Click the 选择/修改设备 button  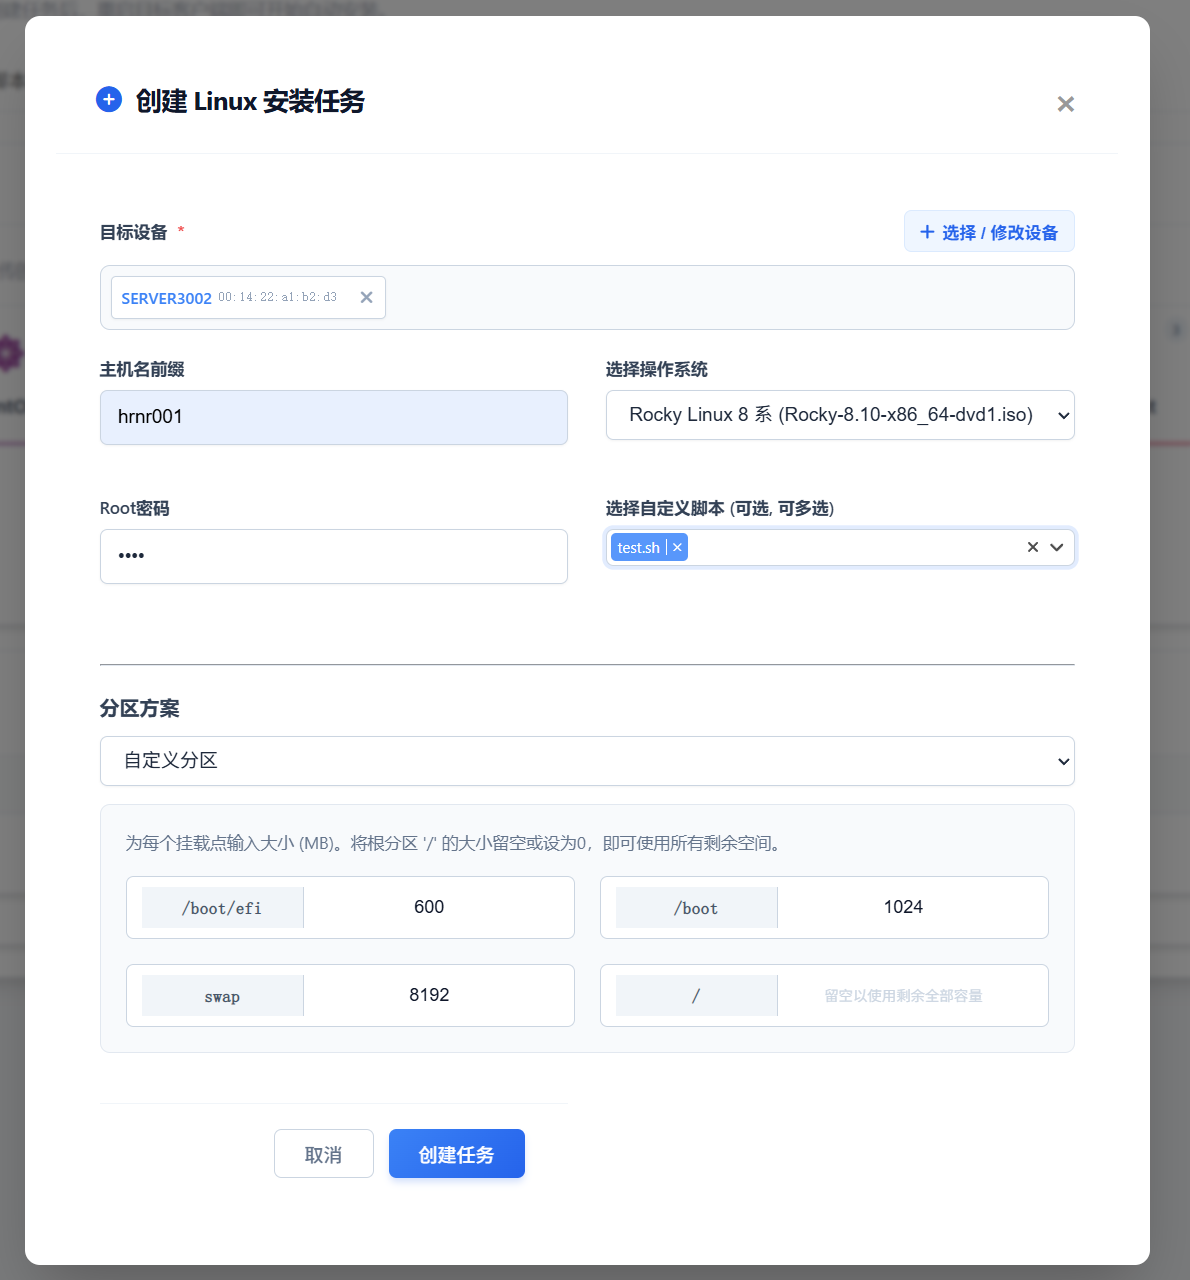click(988, 231)
